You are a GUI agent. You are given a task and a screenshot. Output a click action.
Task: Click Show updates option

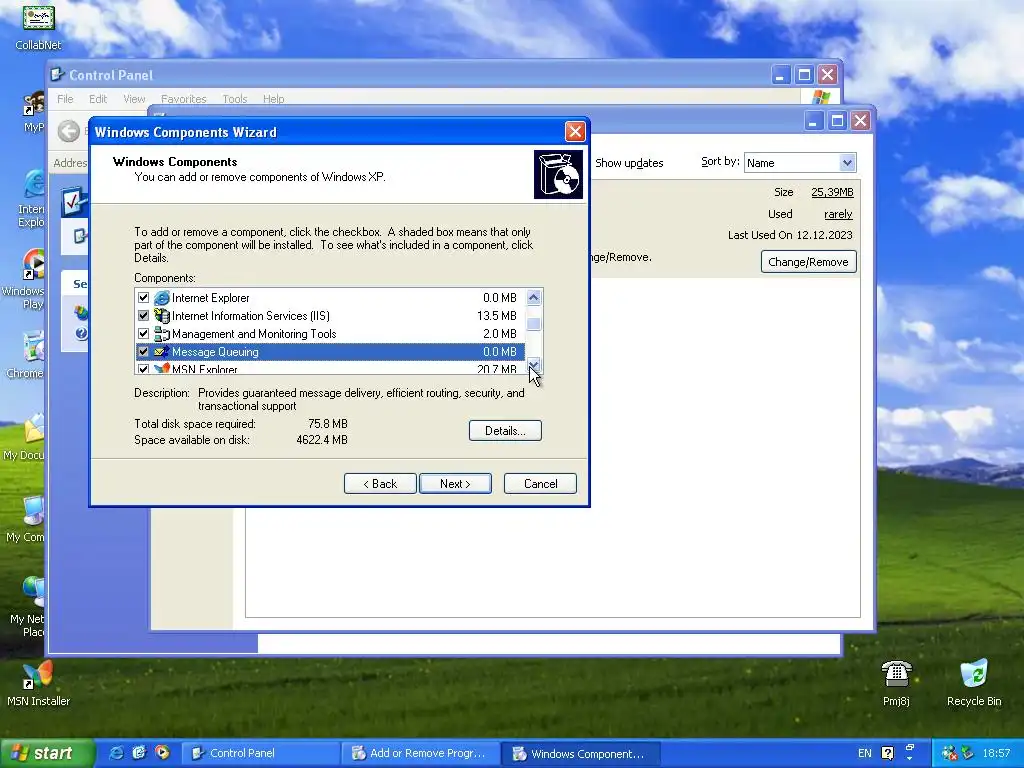tap(629, 163)
